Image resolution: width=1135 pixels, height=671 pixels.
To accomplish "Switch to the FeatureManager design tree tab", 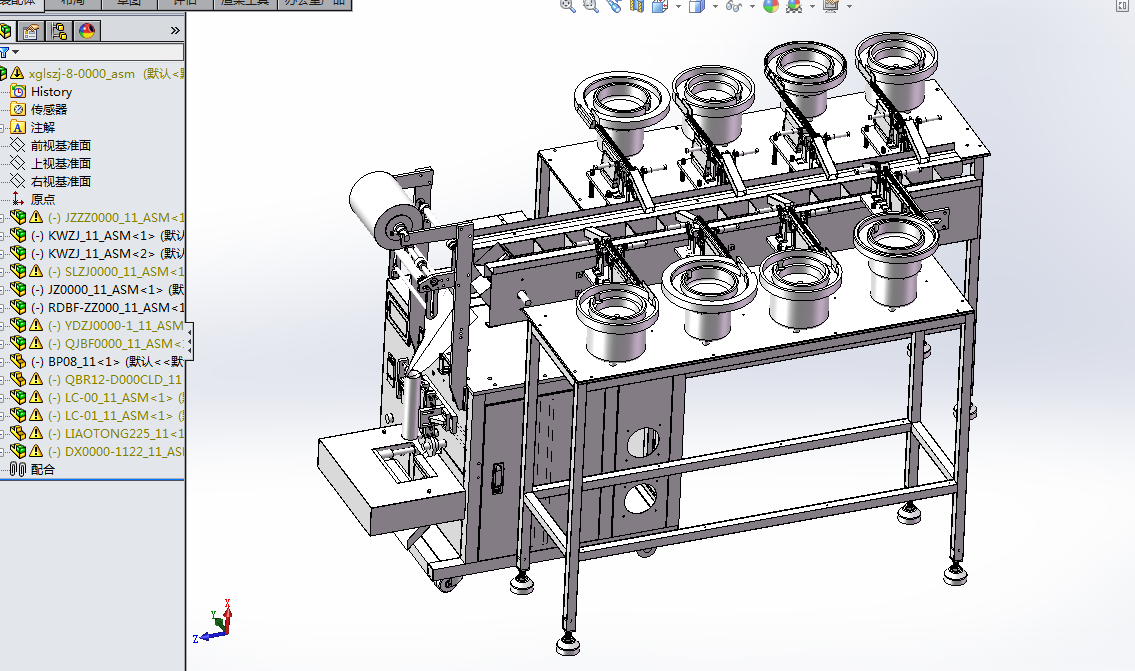I will coord(6,31).
